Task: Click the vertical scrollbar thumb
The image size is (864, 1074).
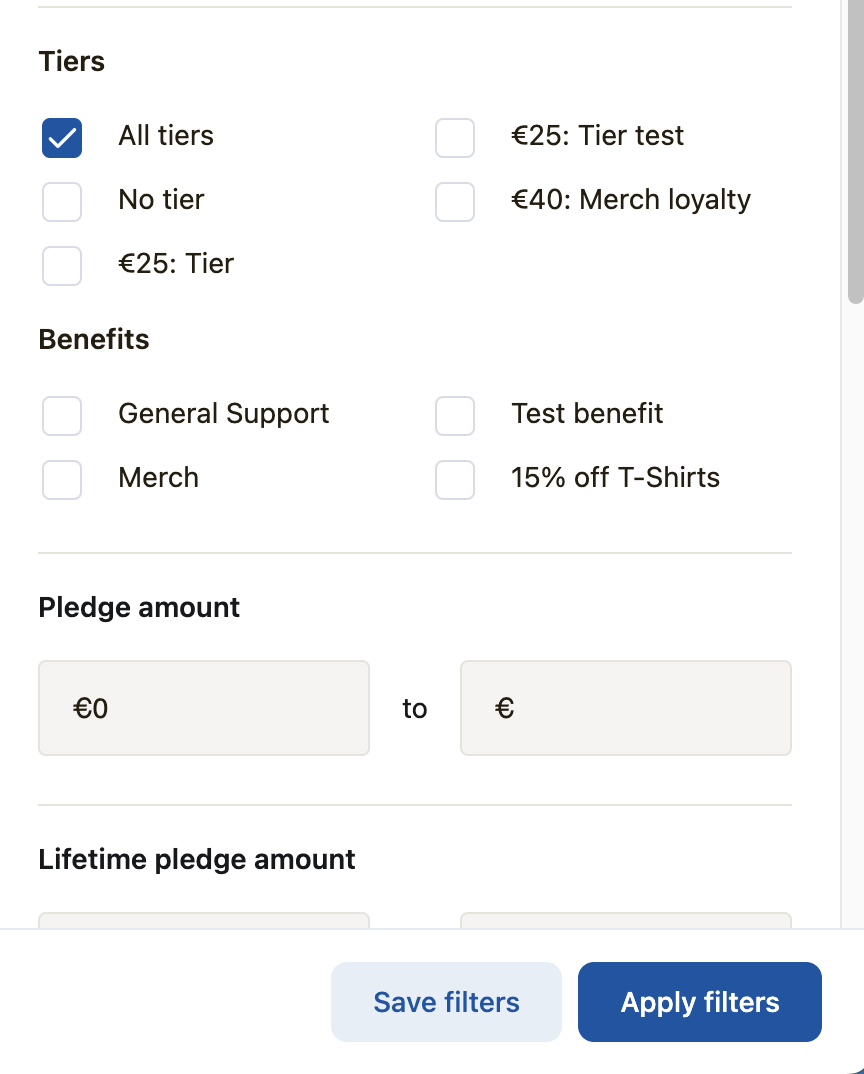Action: click(x=855, y=150)
